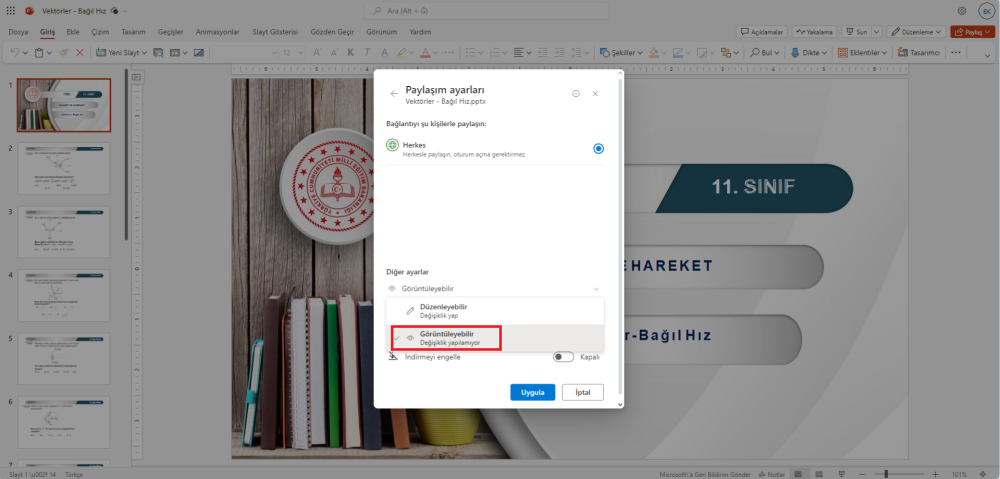Choose Görüntüleyebilir permission option
This screenshot has height=479, width=1000.
[494, 338]
